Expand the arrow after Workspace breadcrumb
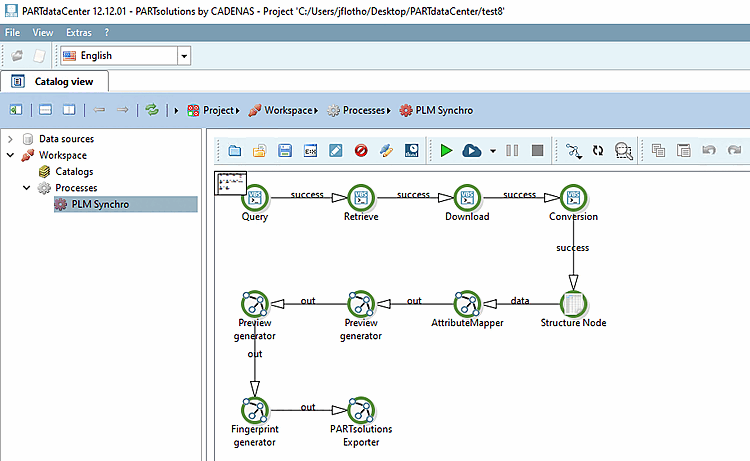Screen dimensions: 750x461 (x=316, y=110)
